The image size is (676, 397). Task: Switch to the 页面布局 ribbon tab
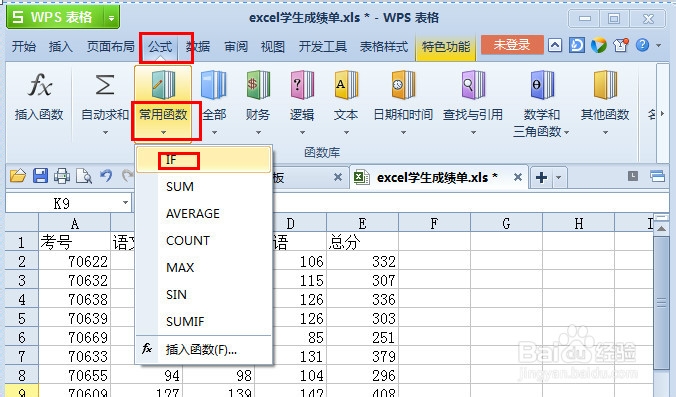110,46
